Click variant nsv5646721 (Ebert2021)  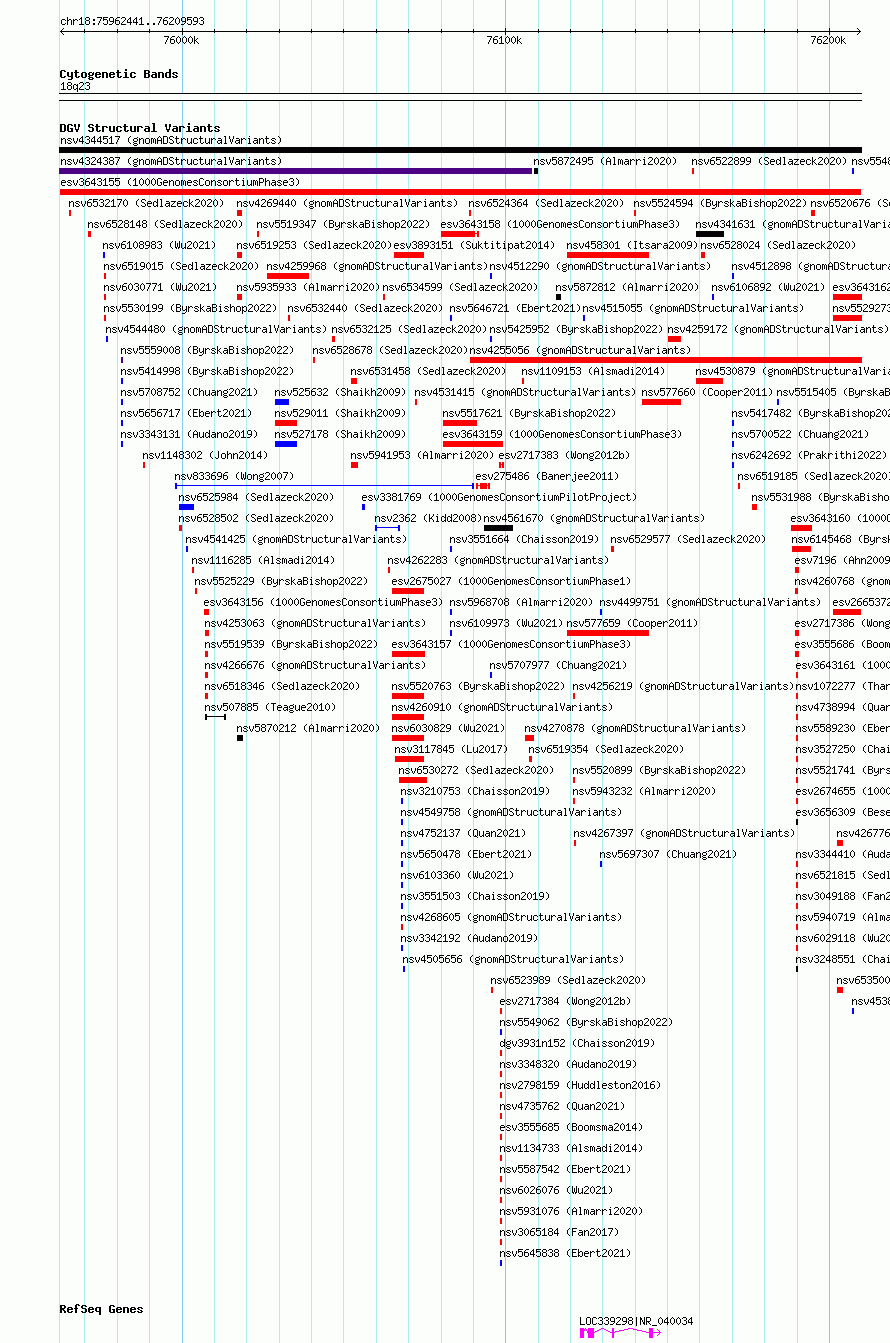(x=514, y=308)
